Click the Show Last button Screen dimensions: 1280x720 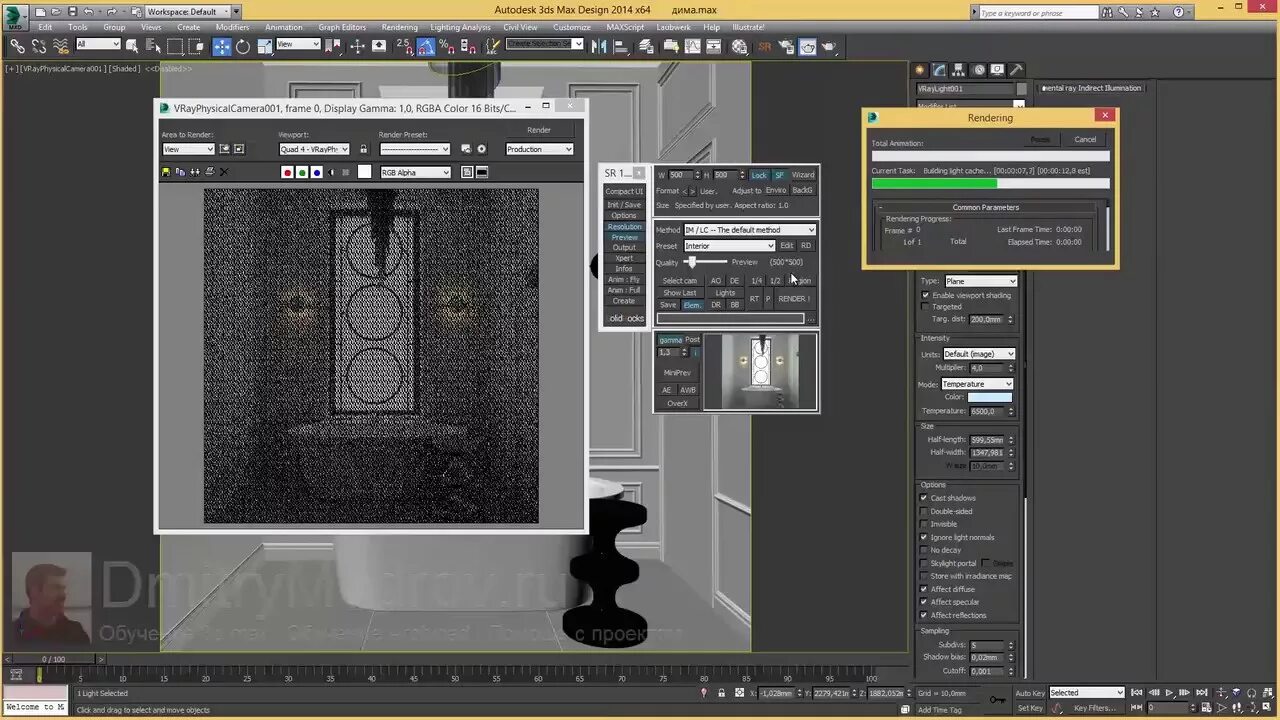[x=680, y=293]
